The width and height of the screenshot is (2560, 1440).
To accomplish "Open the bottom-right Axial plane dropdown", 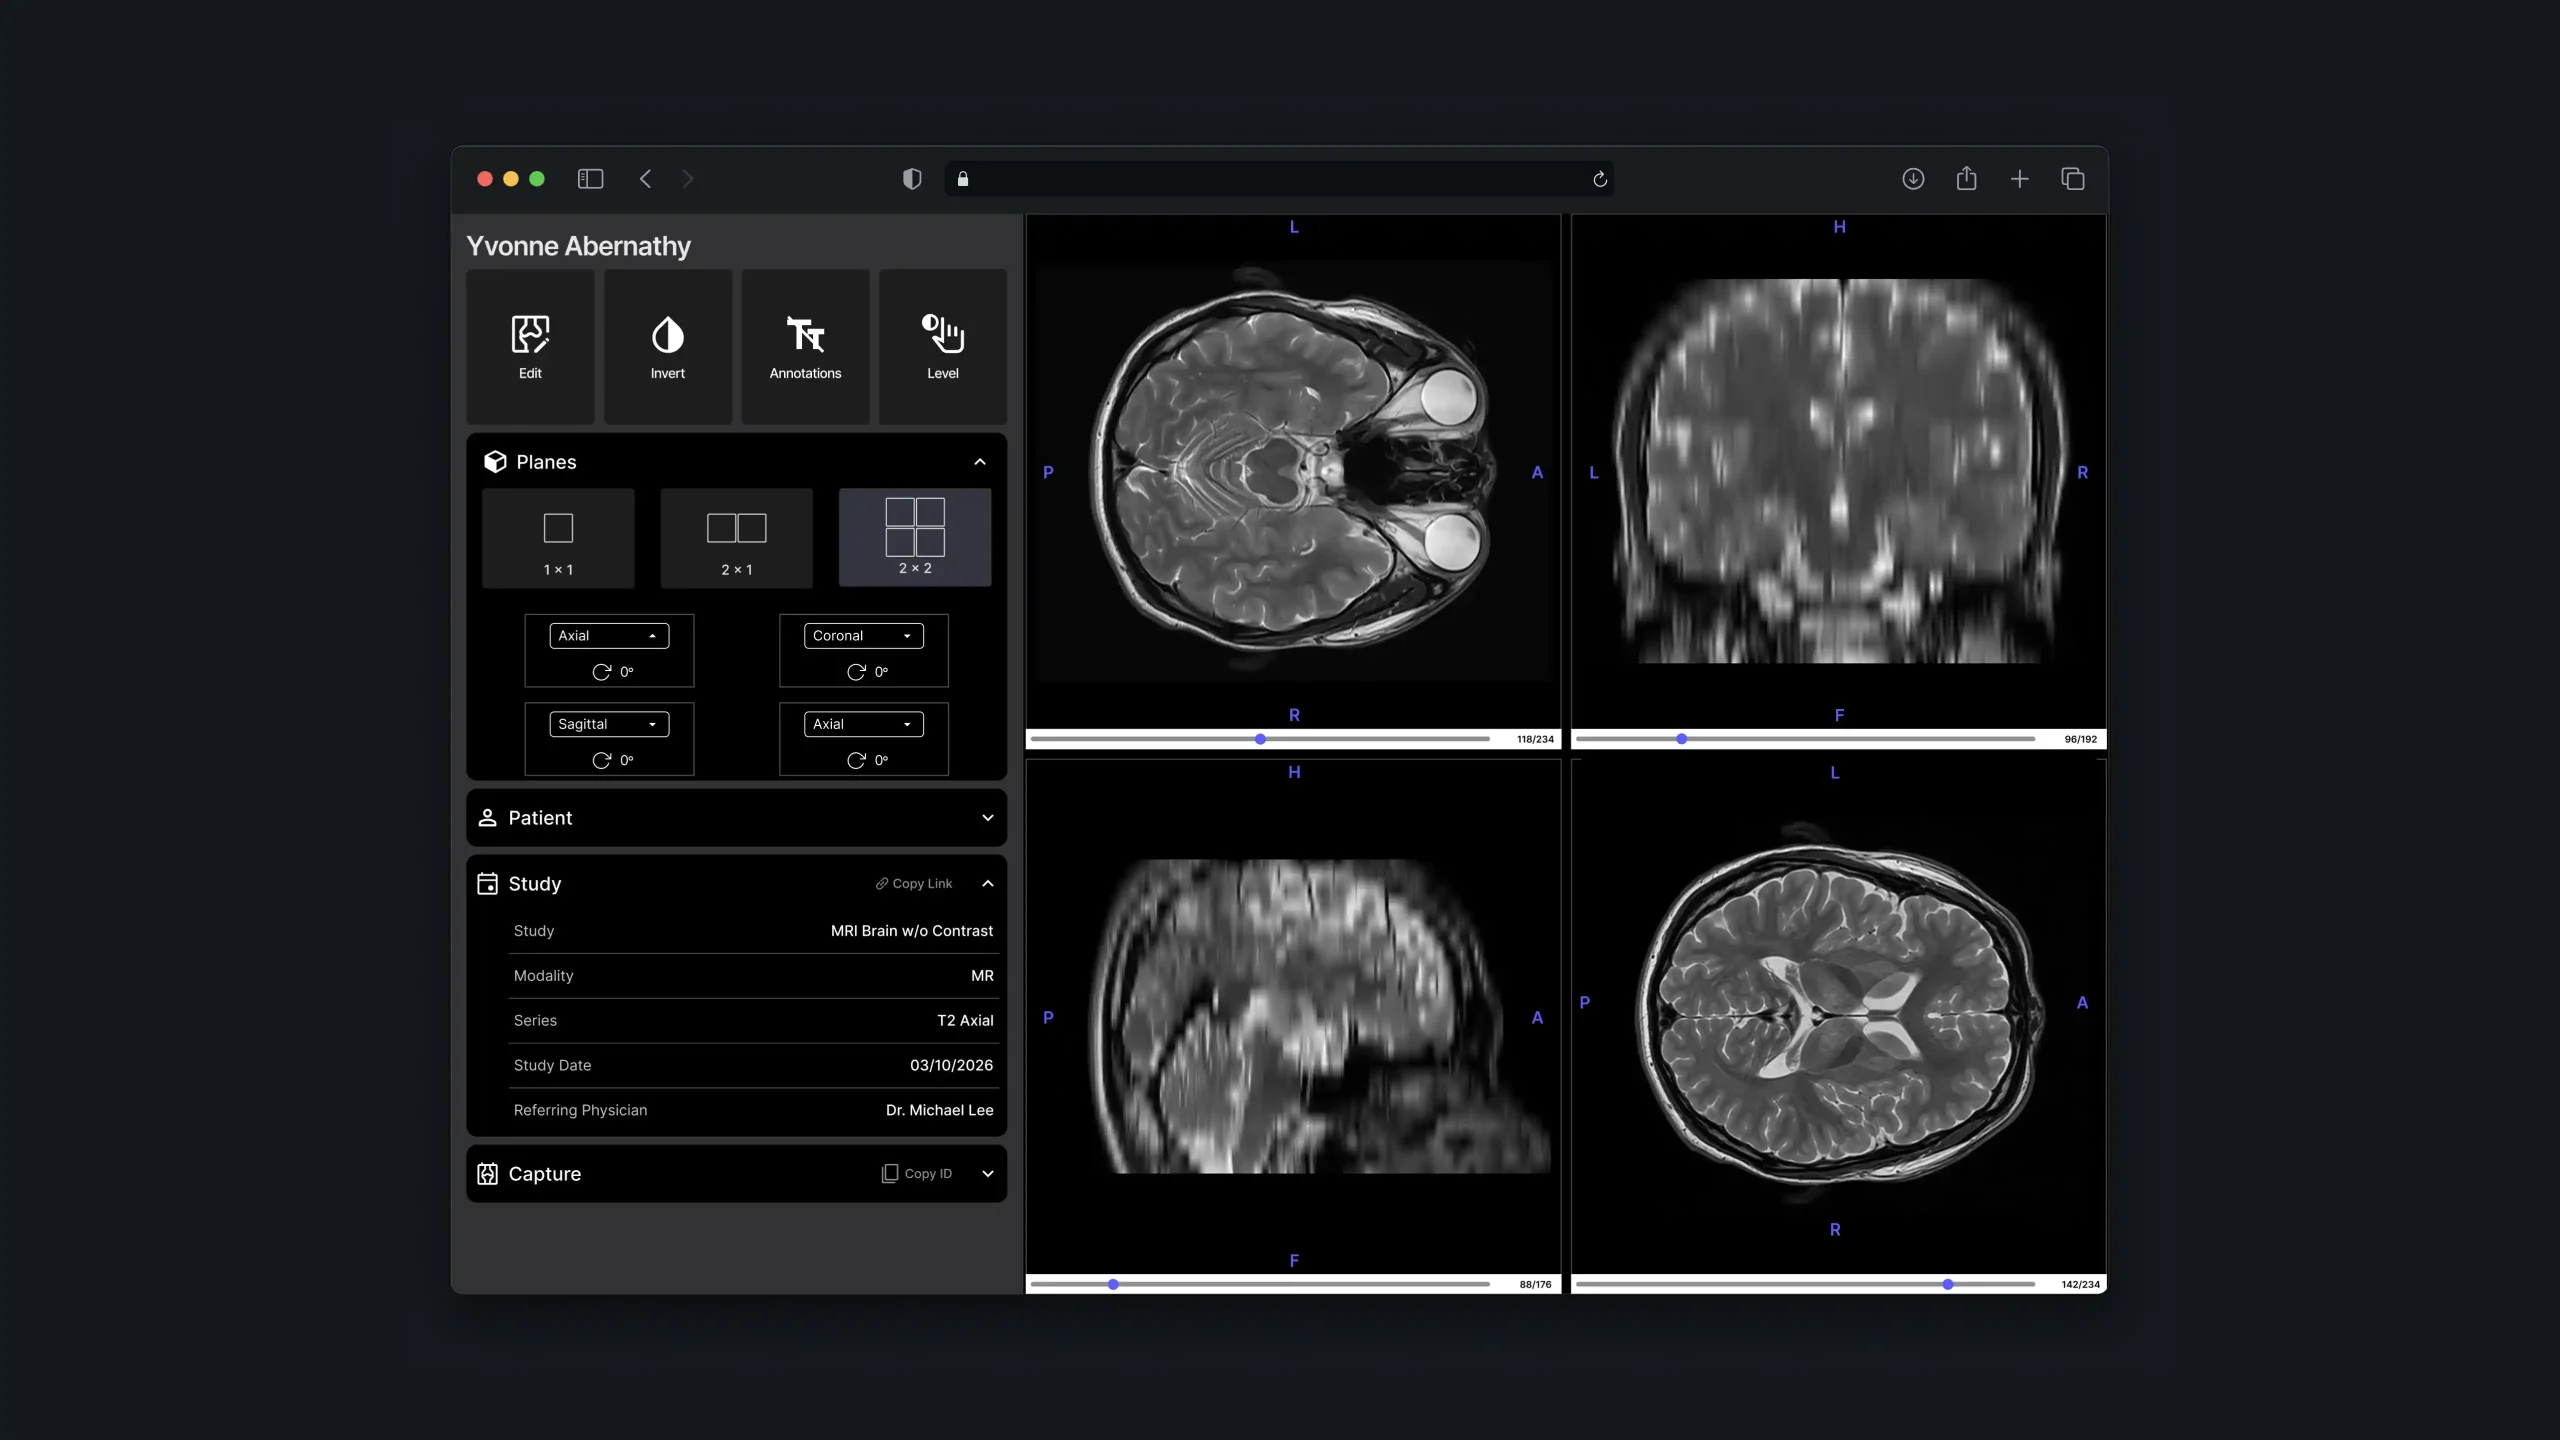I will [x=864, y=724].
